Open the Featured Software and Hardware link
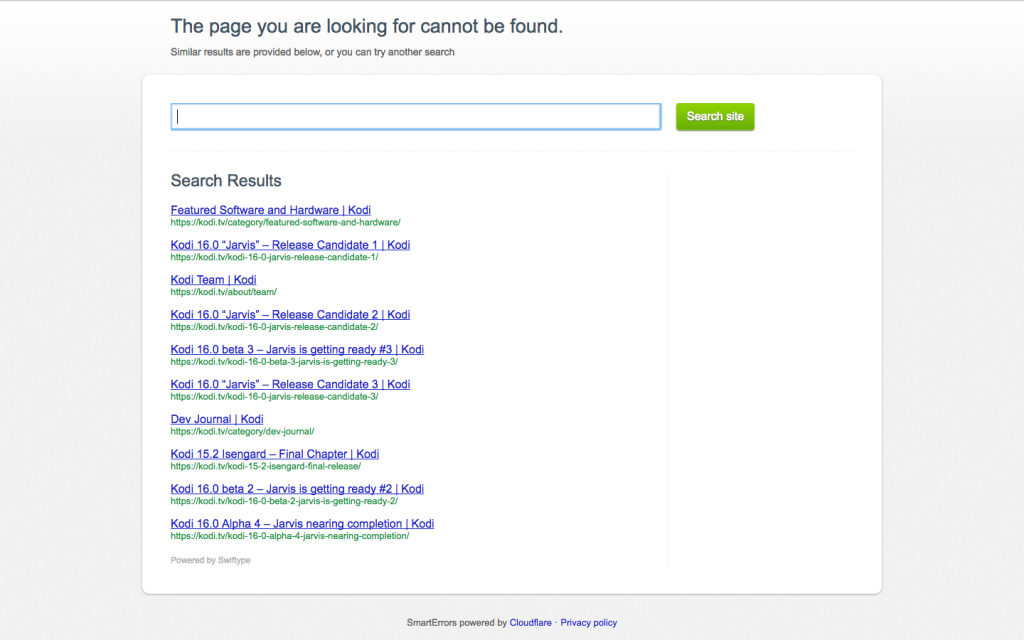Image resolution: width=1024 pixels, height=640 pixels. click(x=270, y=210)
